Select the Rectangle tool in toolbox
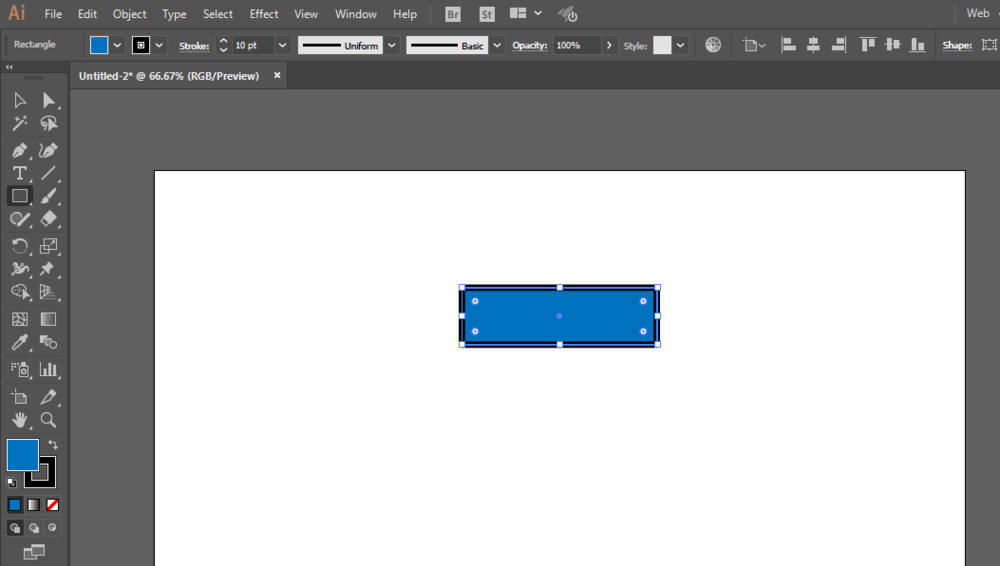This screenshot has height=566, width=1000. [20, 196]
